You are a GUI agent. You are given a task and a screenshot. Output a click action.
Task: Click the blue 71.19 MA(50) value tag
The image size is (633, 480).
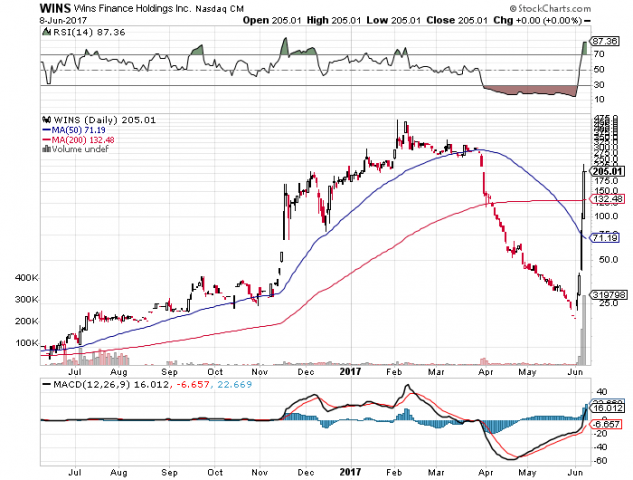605,238
